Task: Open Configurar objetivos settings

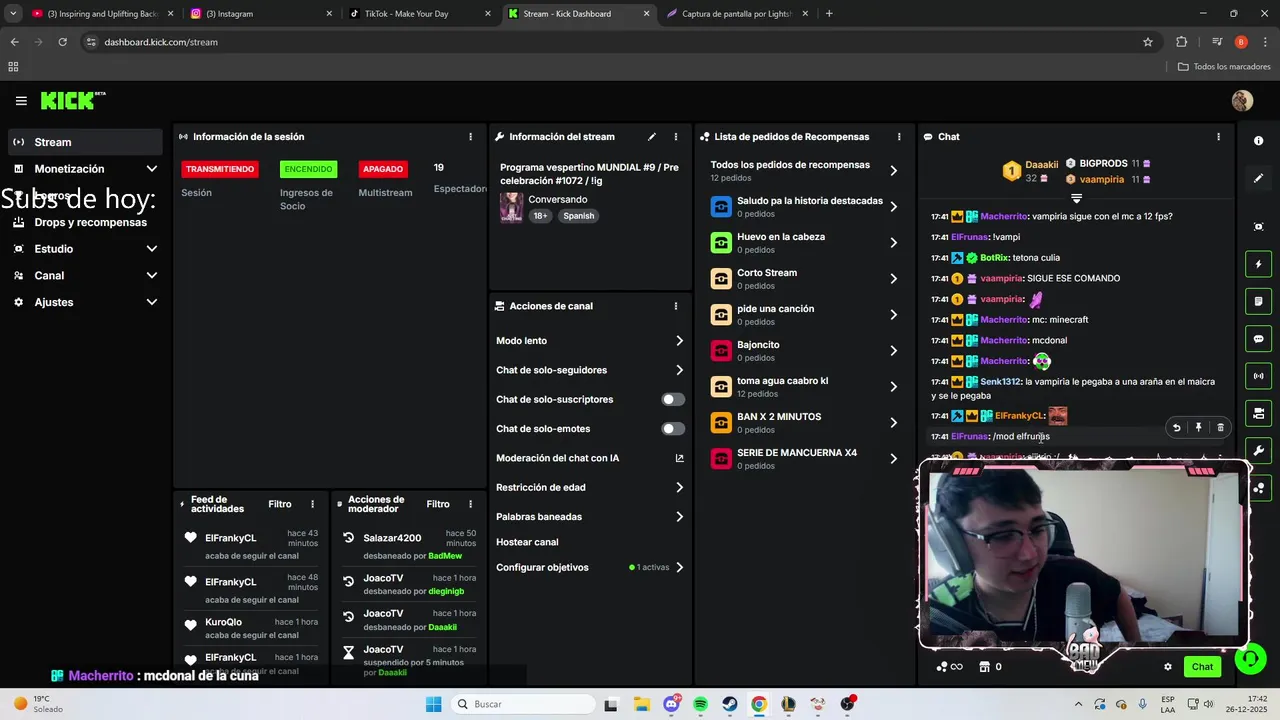Action: click(590, 567)
